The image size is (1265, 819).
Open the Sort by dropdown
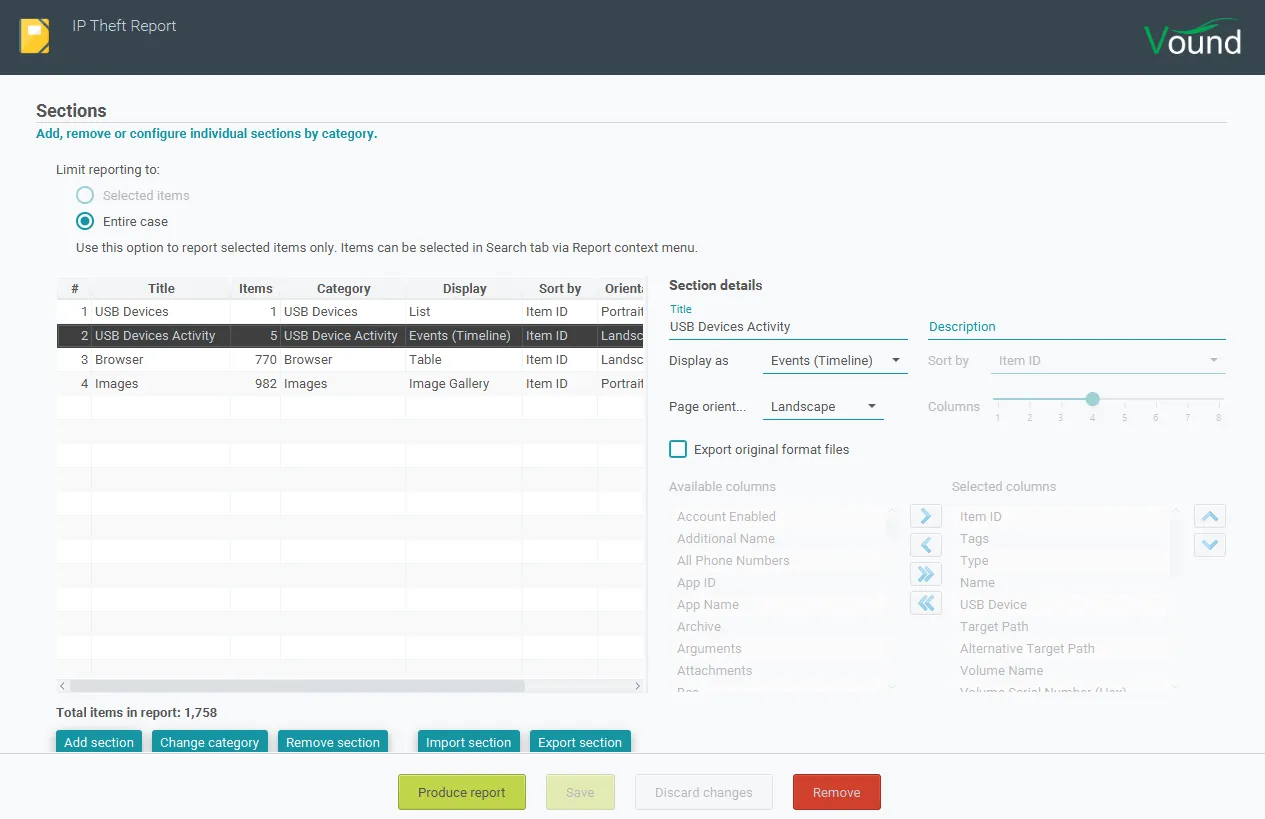tap(1108, 360)
